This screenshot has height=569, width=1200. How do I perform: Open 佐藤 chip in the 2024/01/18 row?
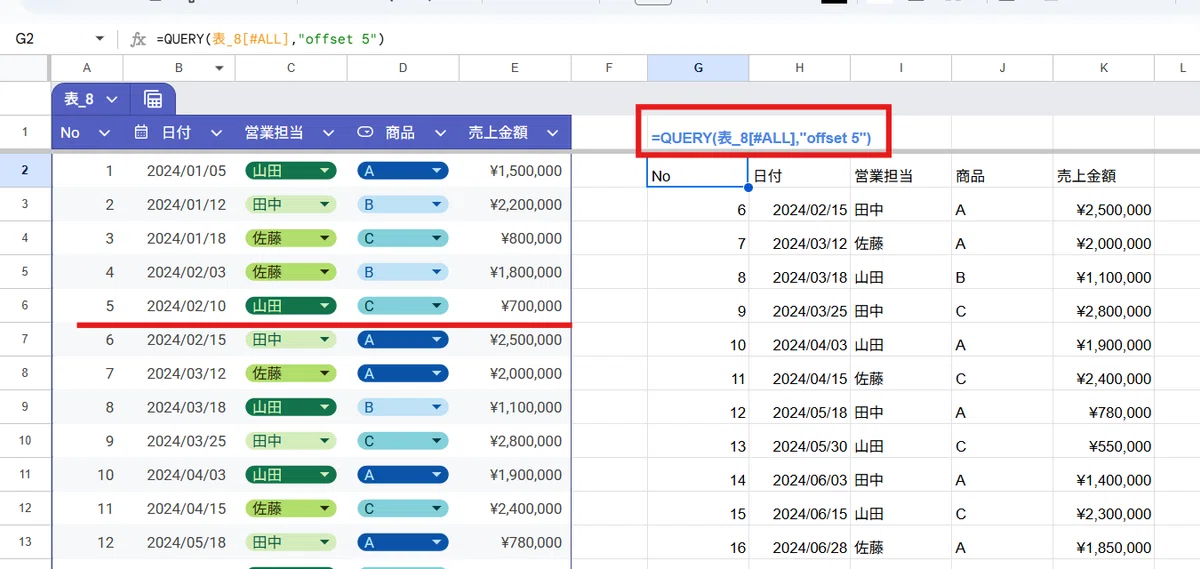291,239
